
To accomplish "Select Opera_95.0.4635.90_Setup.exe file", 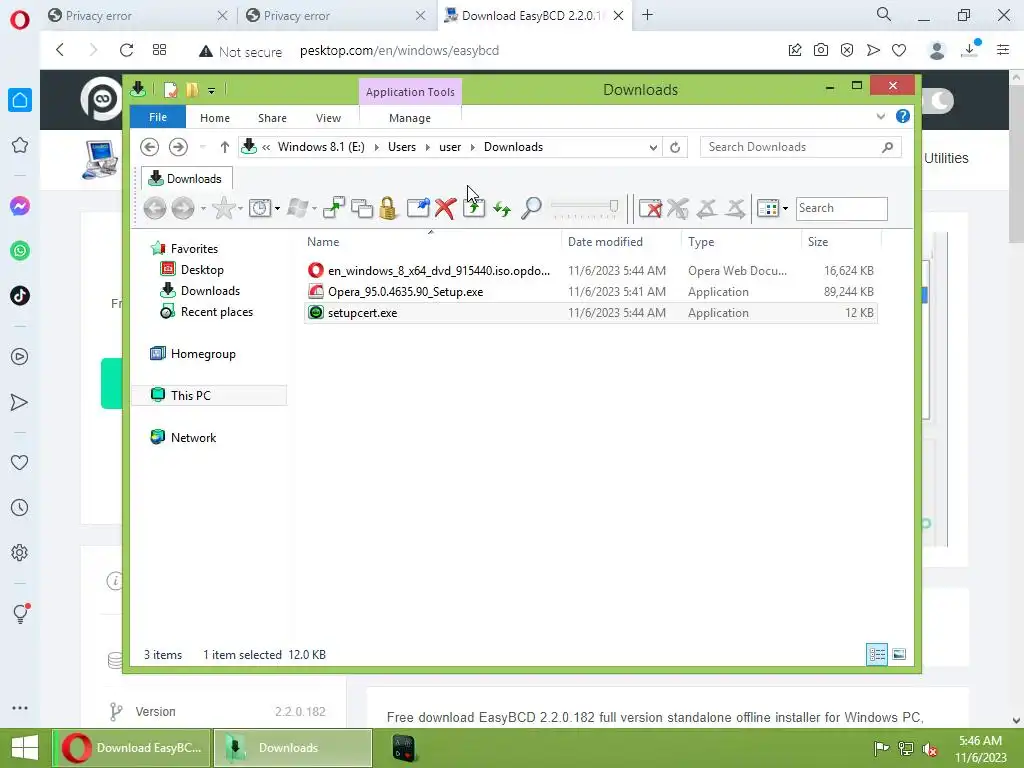I will (x=591, y=292).
